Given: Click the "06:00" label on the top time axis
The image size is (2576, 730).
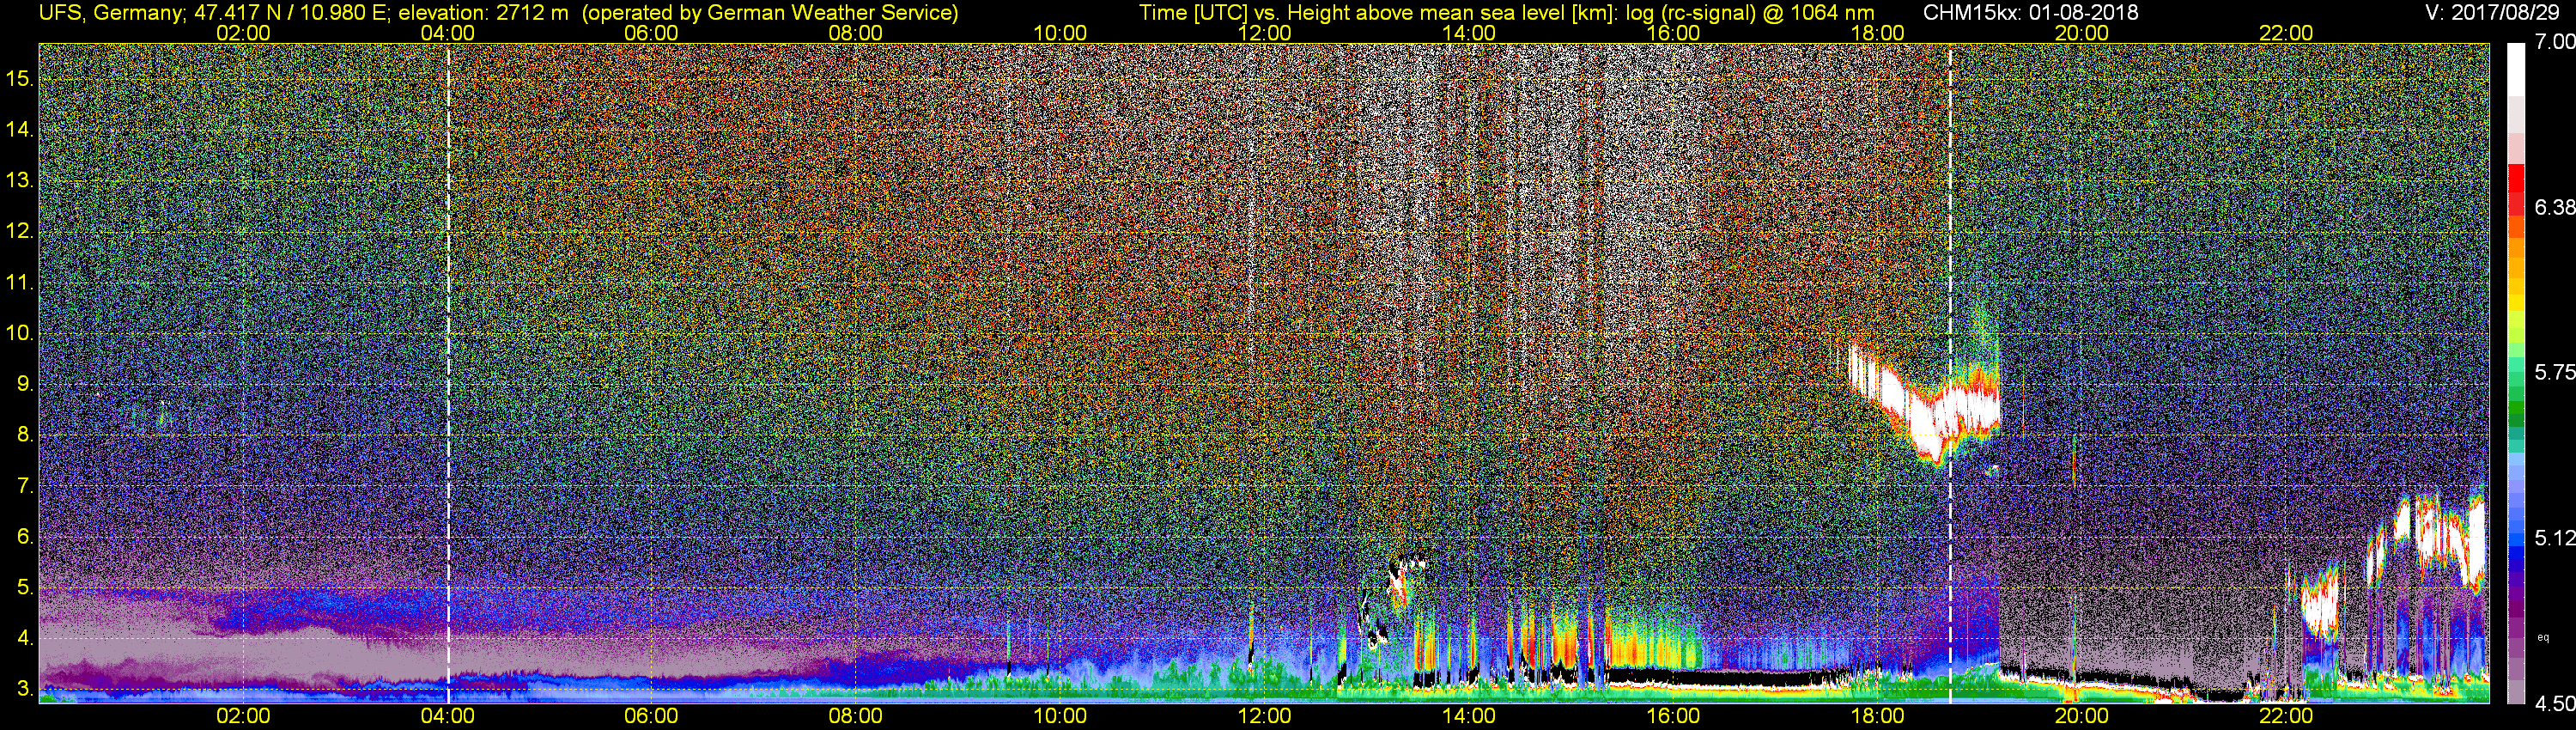Looking at the screenshot, I should (652, 33).
